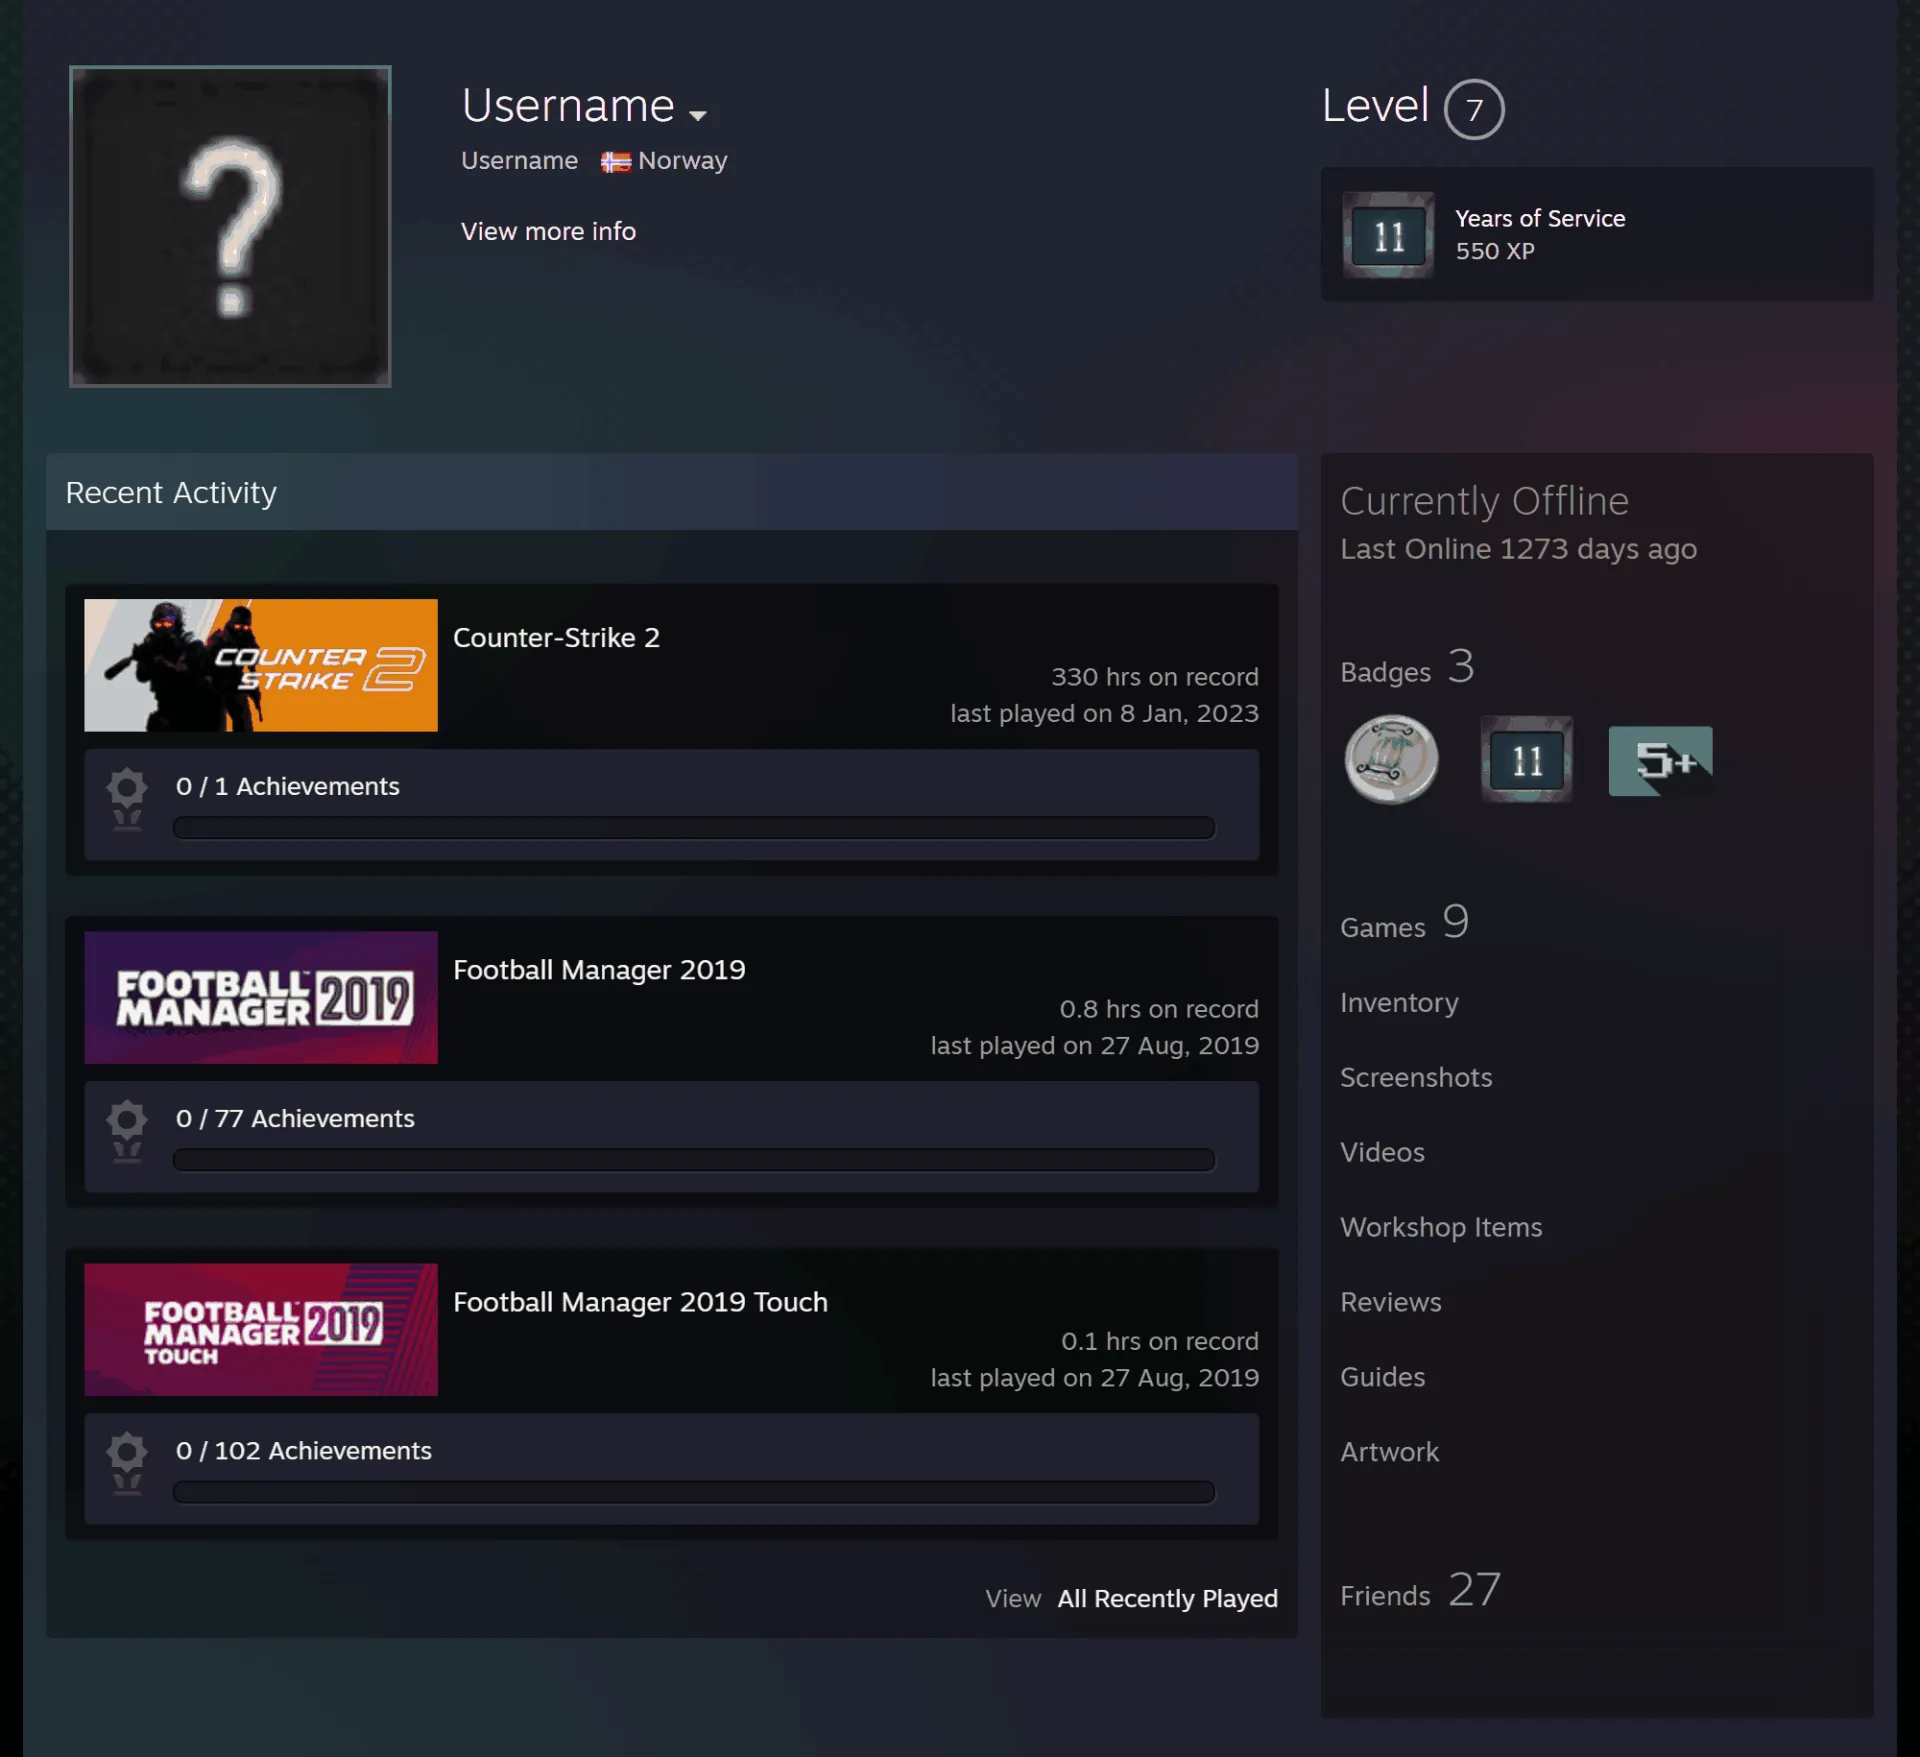Click Counter-Strike 2 achievements trophy icon
Screen dimensions: 1920x1757
click(x=127, y=799)
